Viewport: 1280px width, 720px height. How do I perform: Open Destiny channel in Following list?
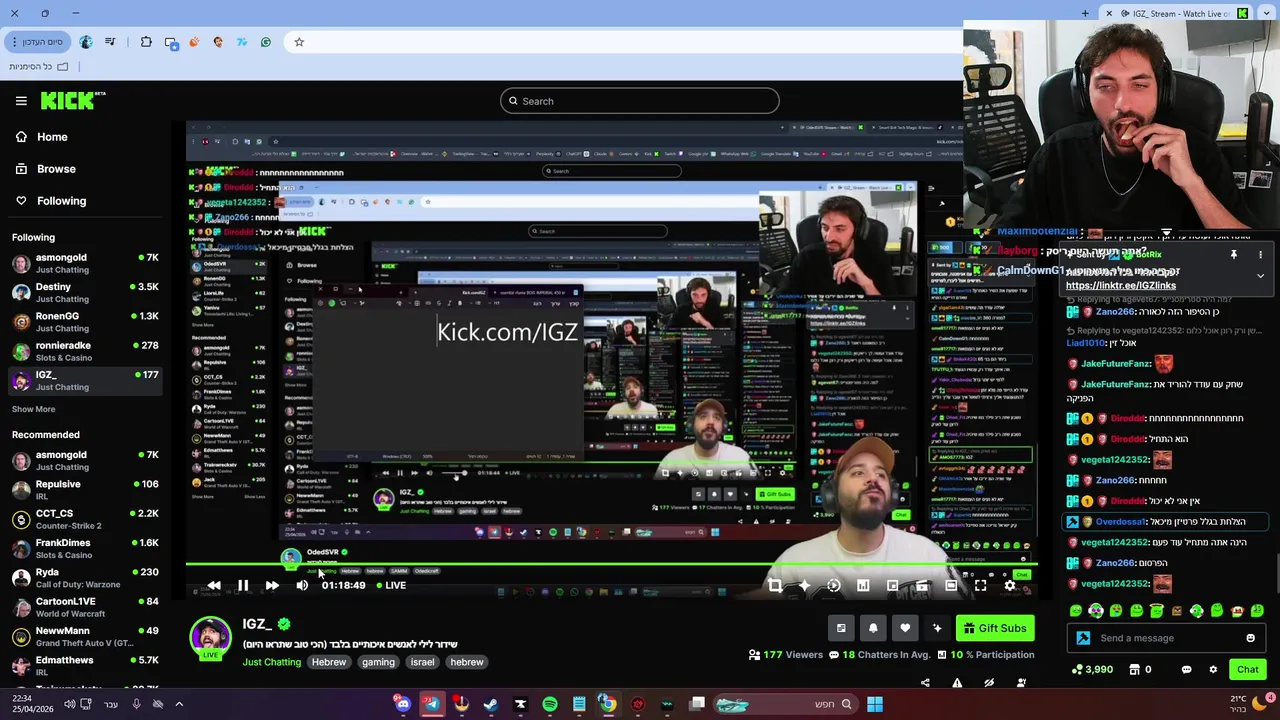coord(85,292)
